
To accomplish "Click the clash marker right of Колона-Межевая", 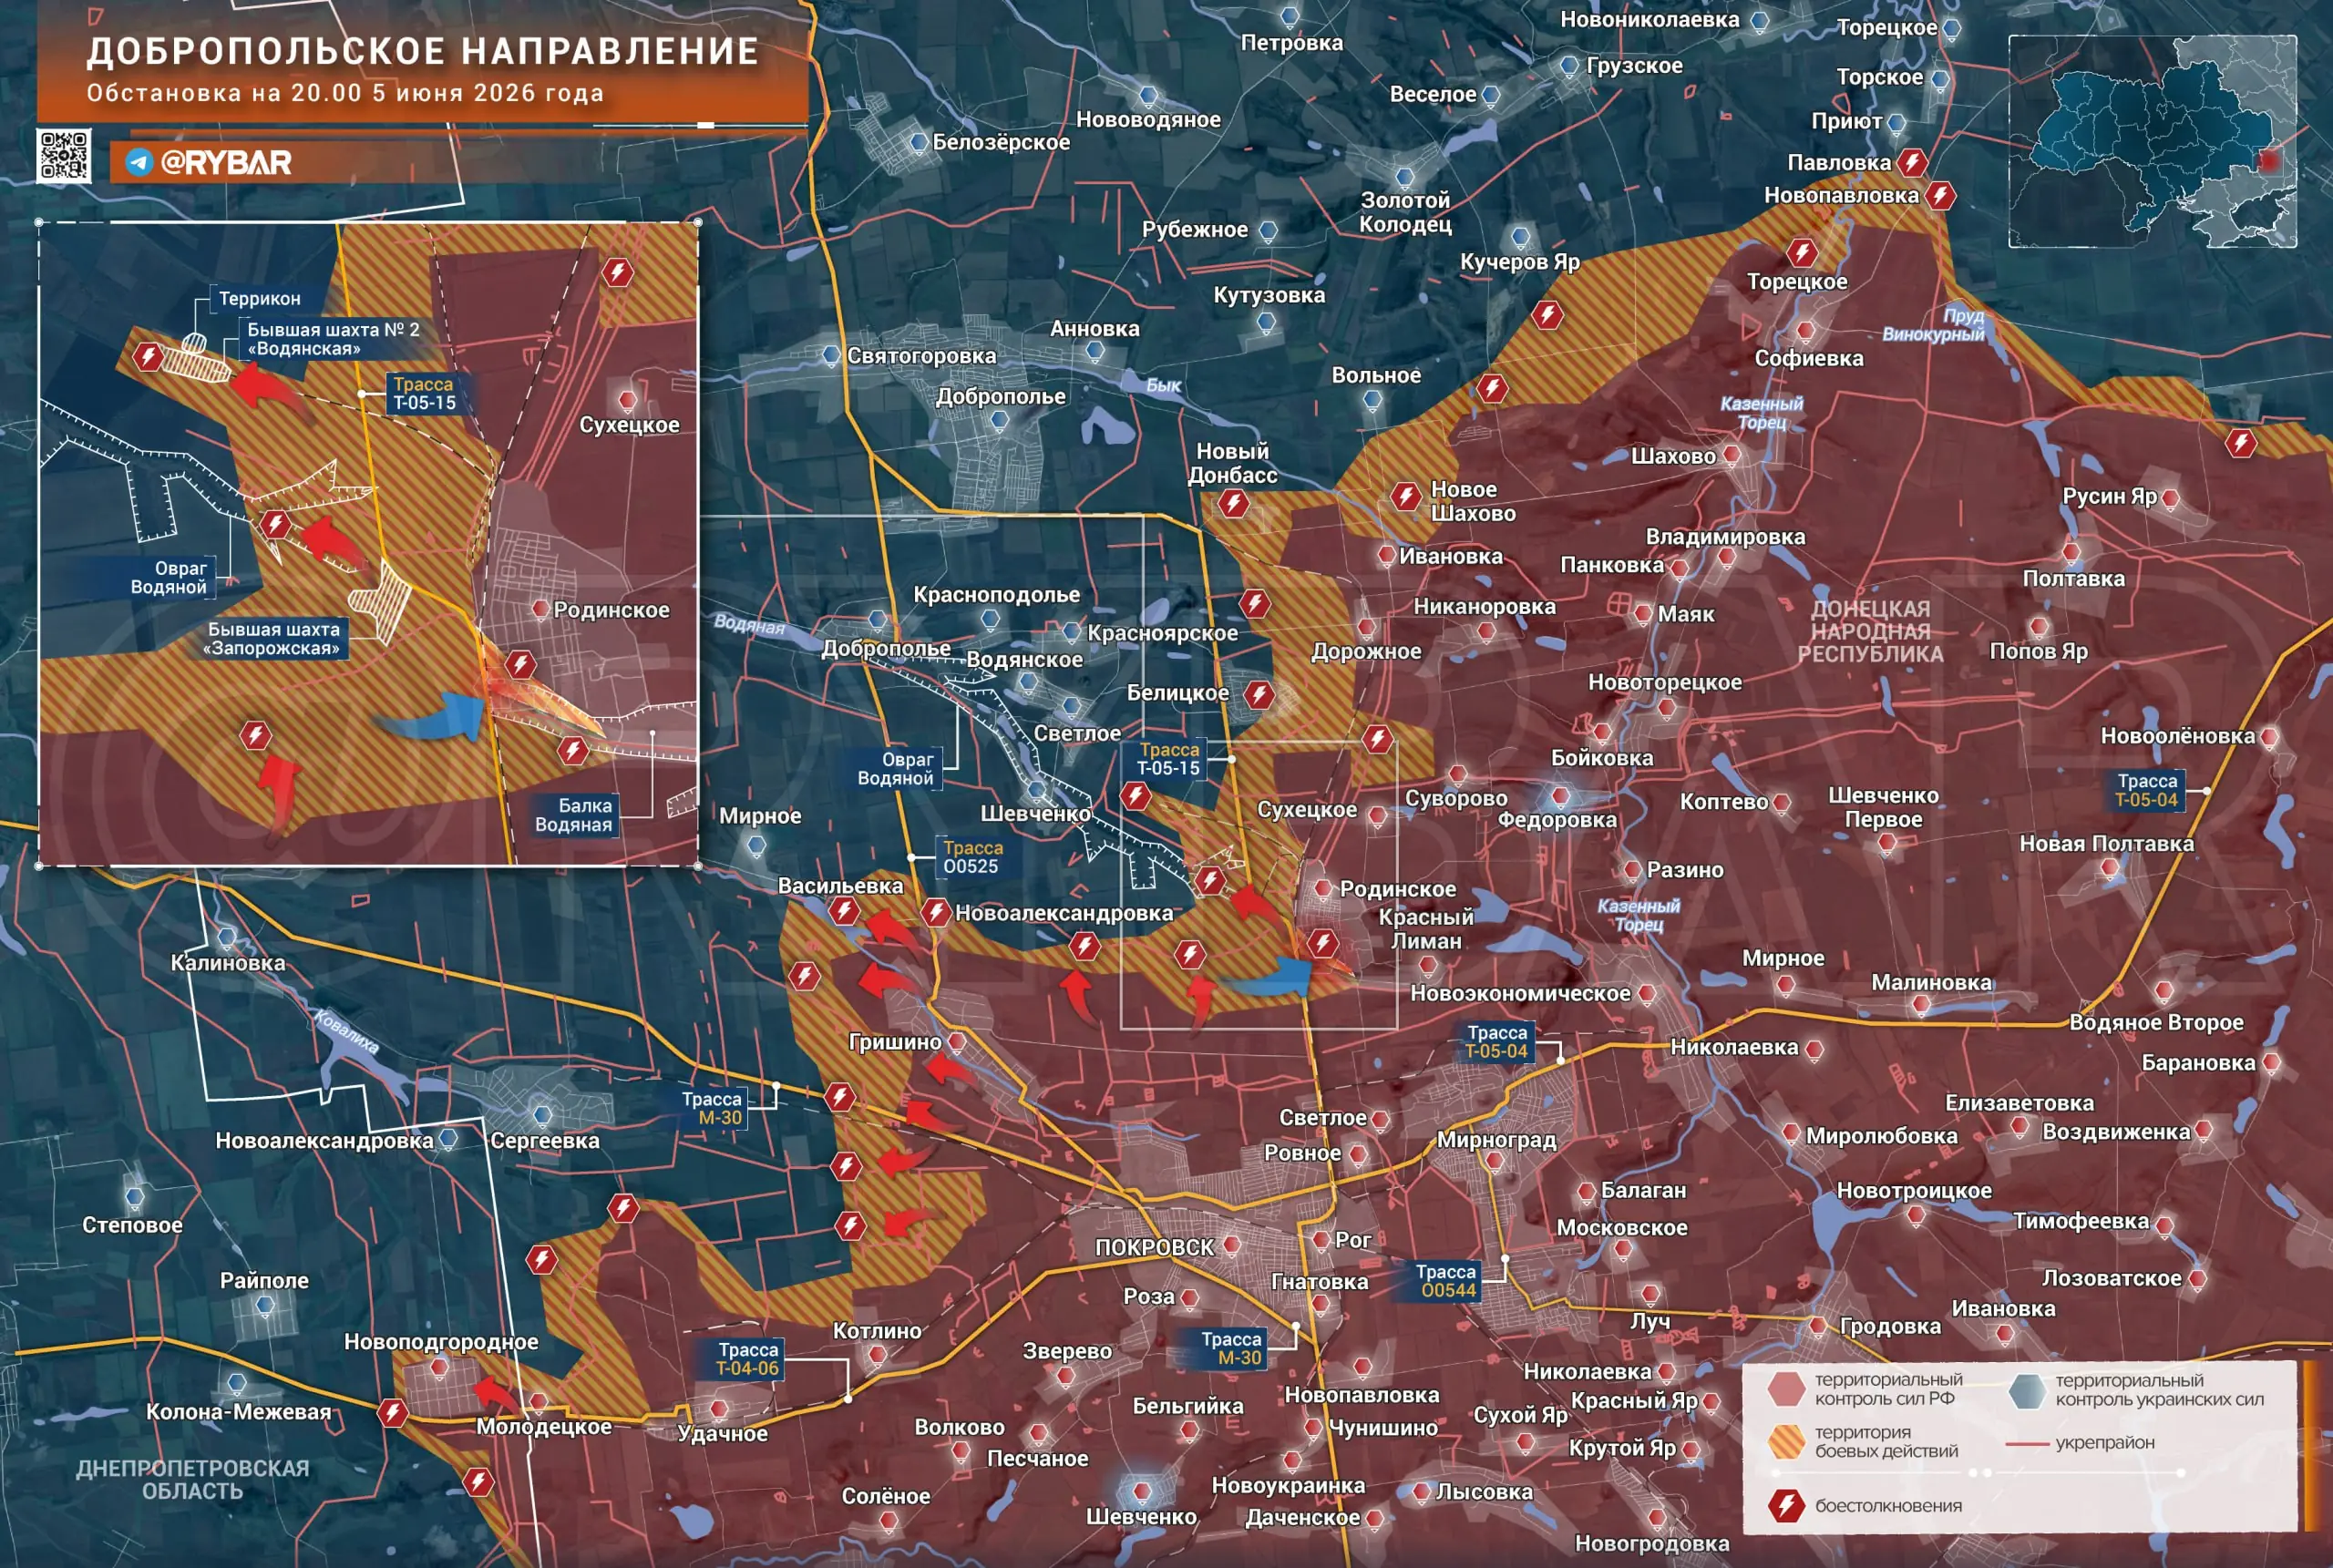I will pos(393,1413).
